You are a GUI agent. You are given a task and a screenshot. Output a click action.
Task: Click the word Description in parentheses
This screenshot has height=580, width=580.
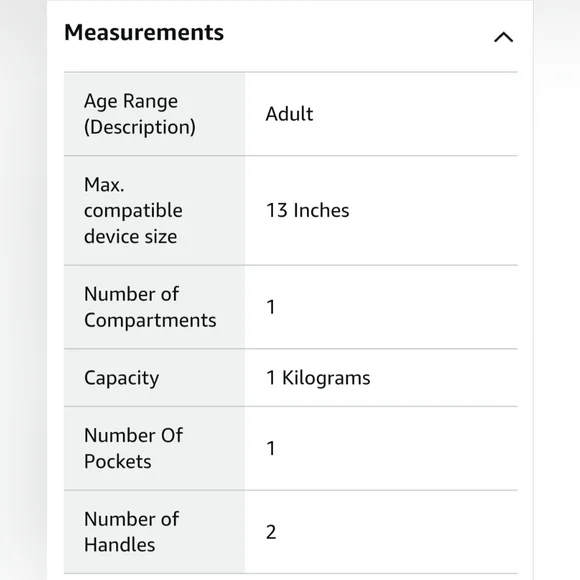click(140, 128)
